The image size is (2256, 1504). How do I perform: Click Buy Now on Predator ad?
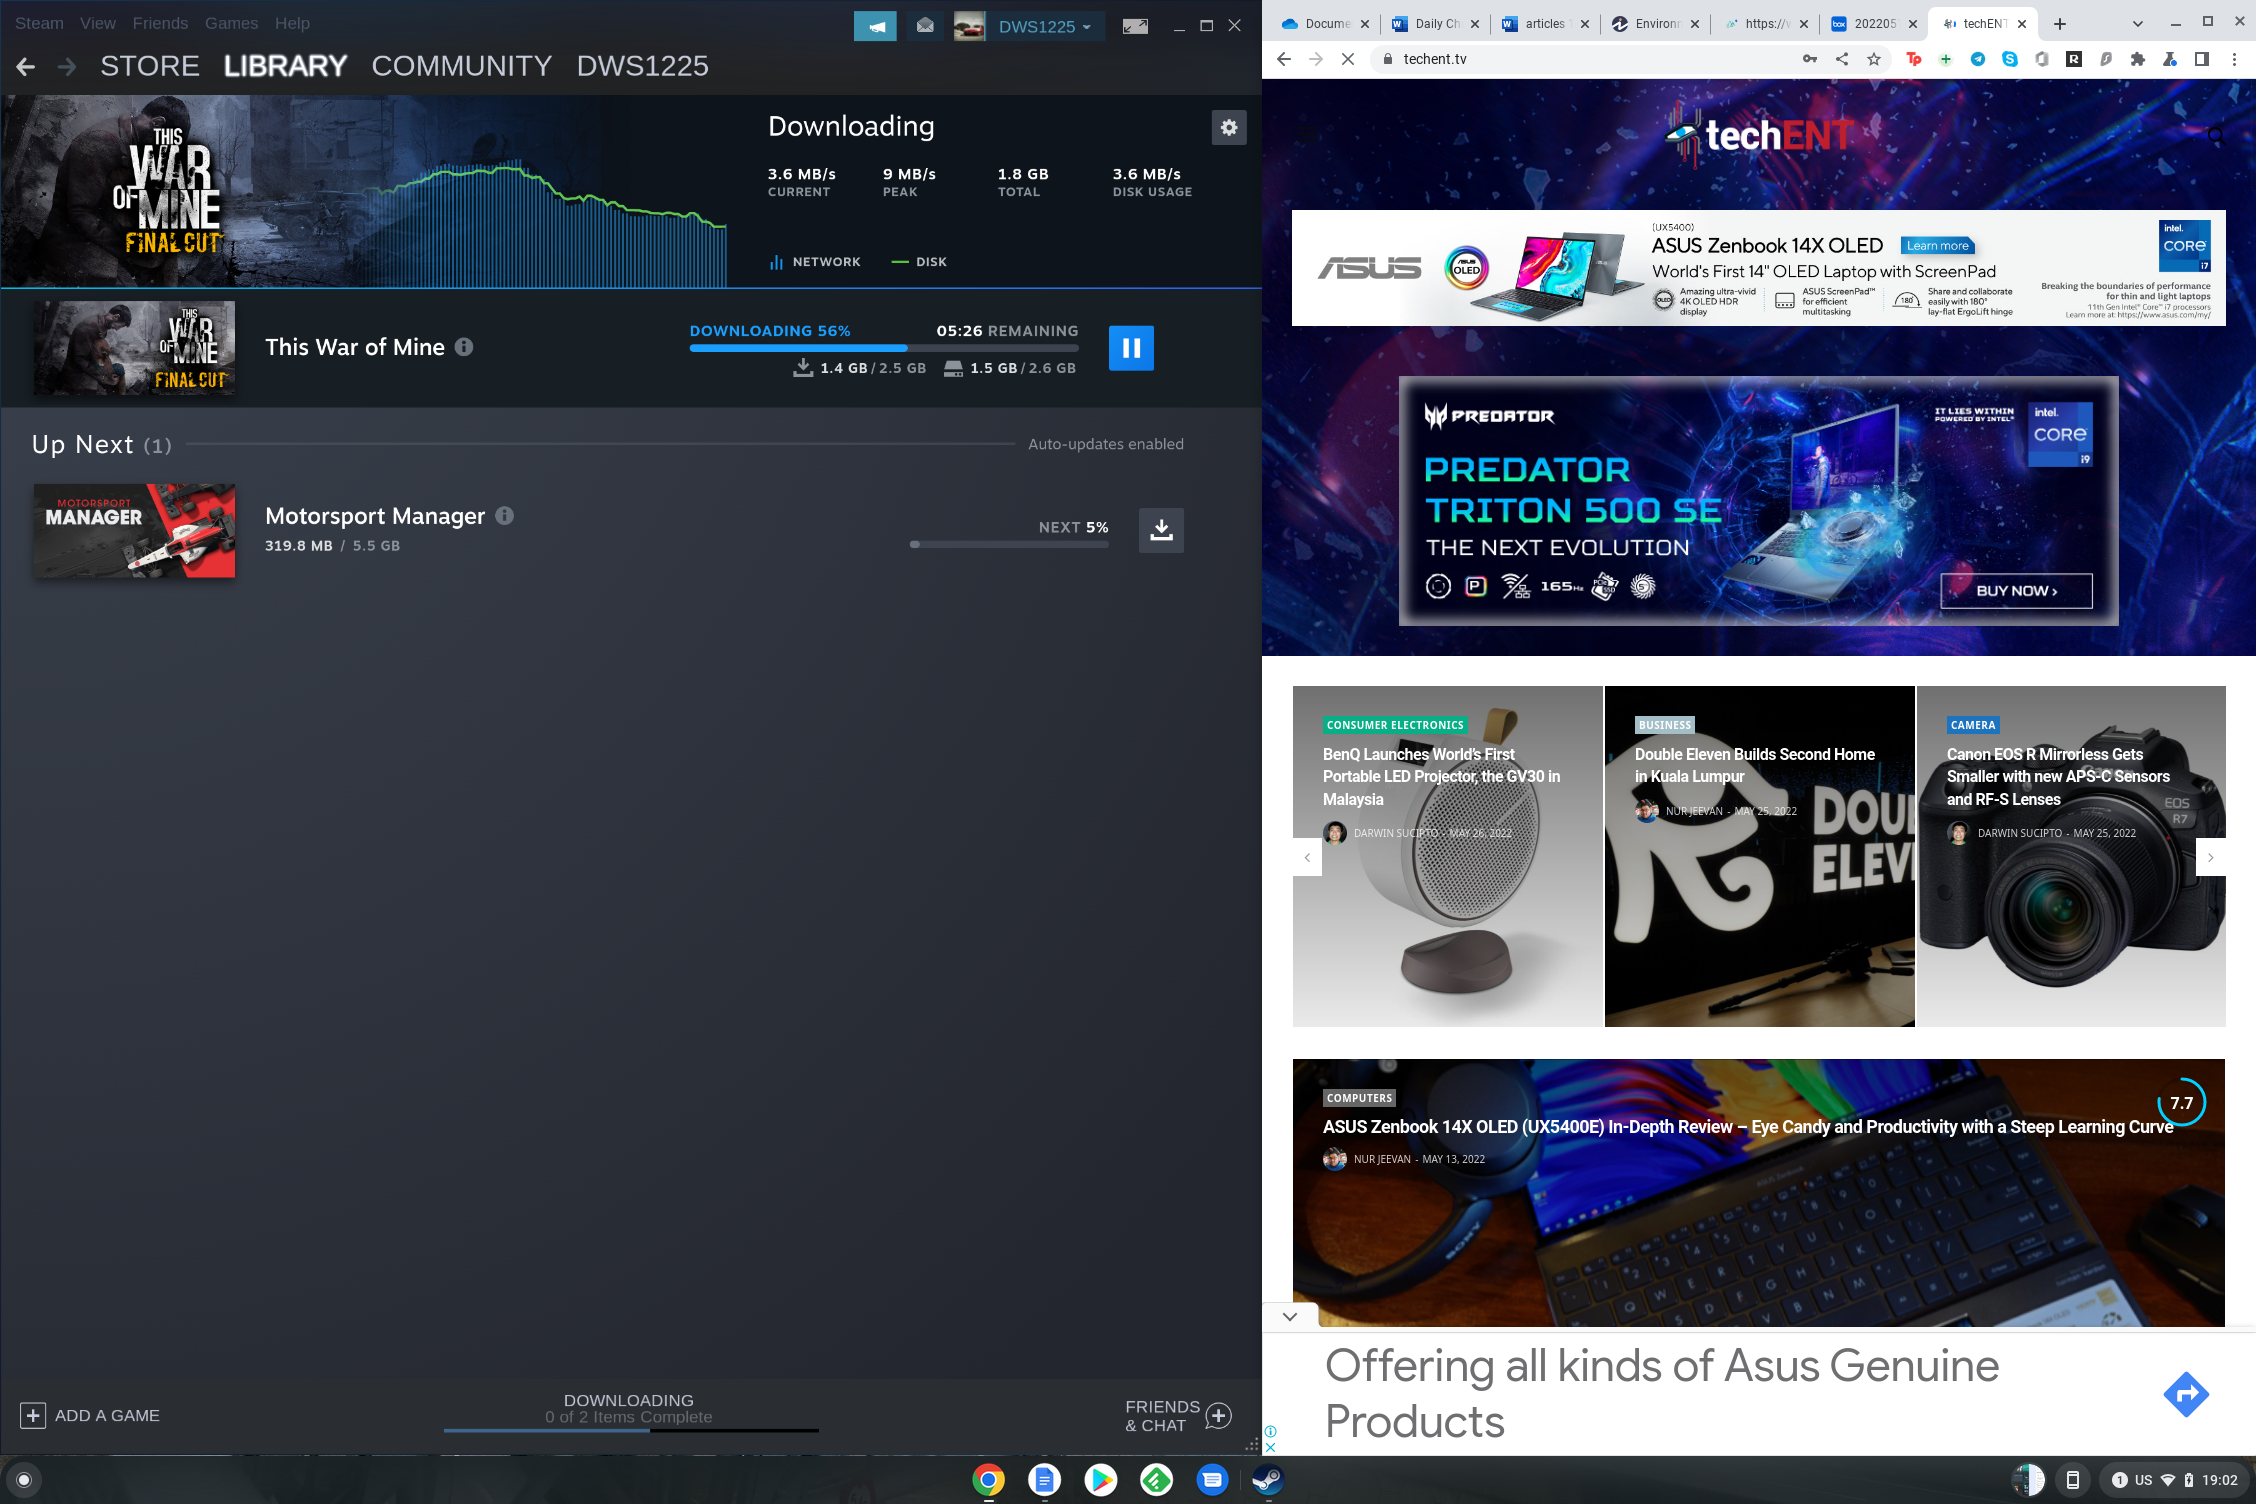point(2016,591)
